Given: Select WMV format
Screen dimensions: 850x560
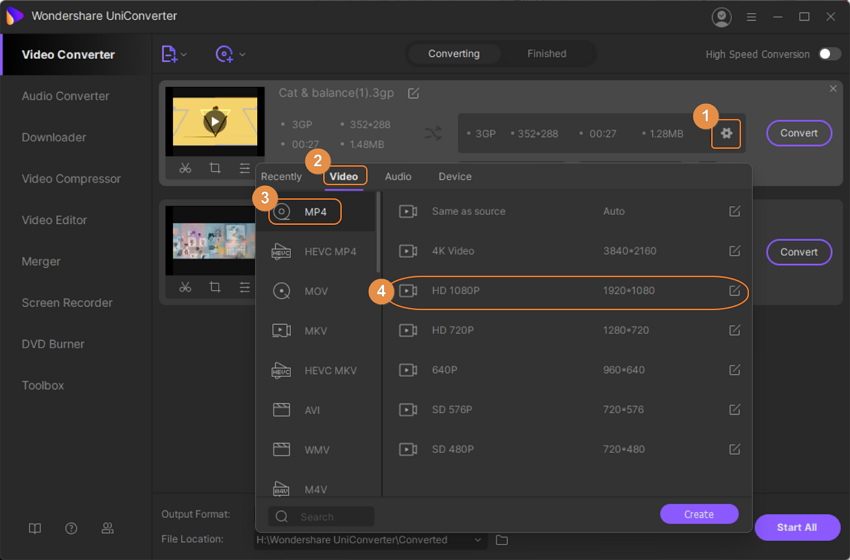Looking at the screenshot, I should coord(317,450).
